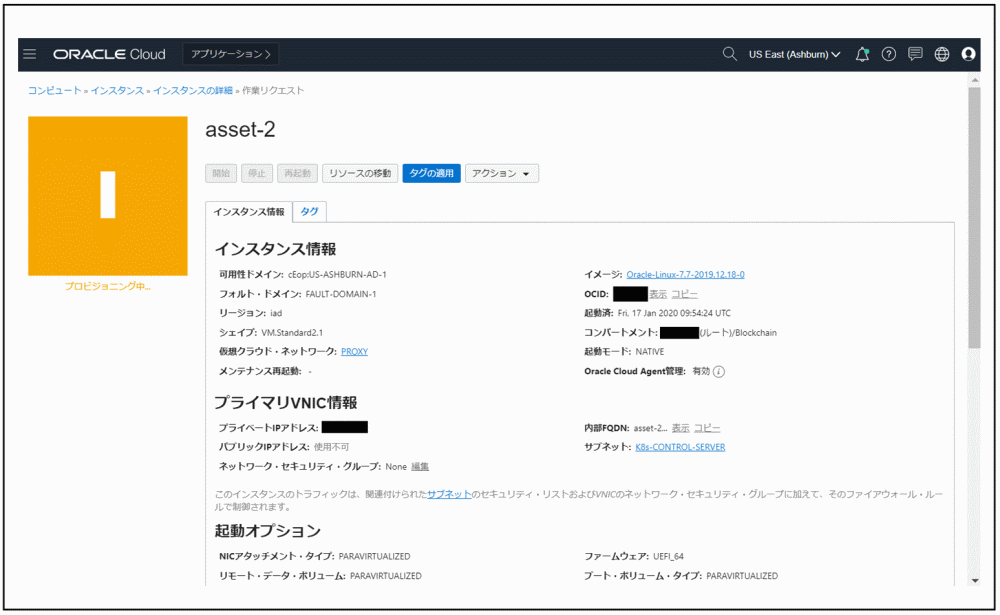The height and width of the screenshot is (615, 1000).
Task: Click the scrollbar up arrow
Action: click(974, 80)
